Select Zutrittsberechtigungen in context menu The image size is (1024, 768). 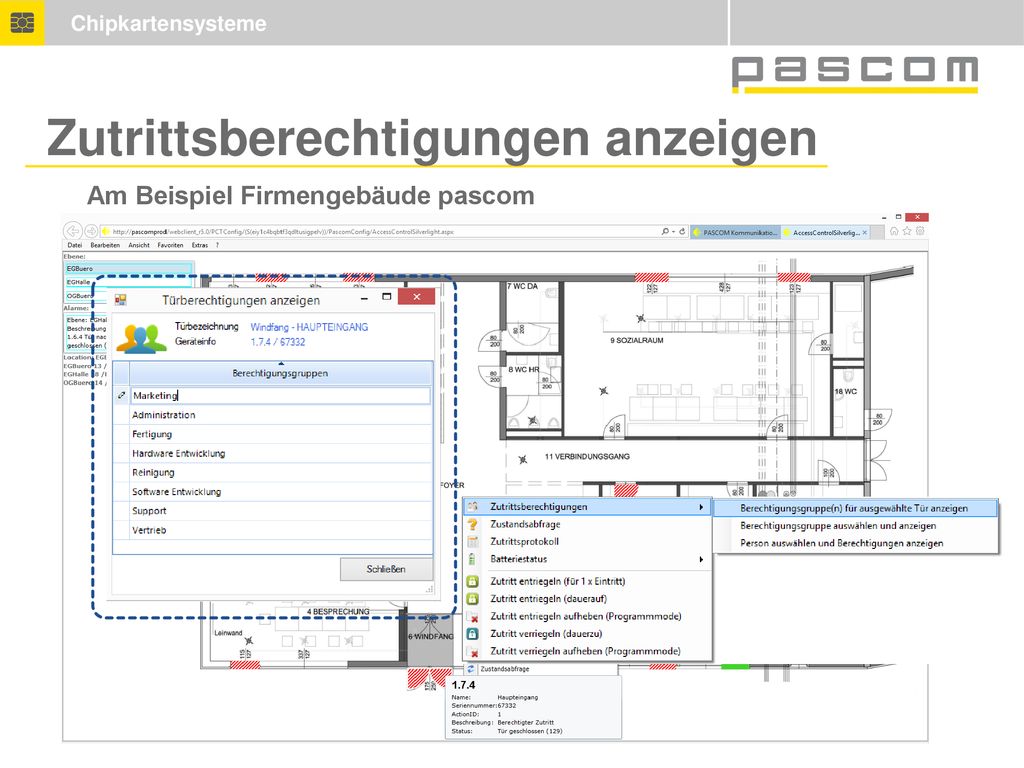pyautogui.click(x=587, y=507)
